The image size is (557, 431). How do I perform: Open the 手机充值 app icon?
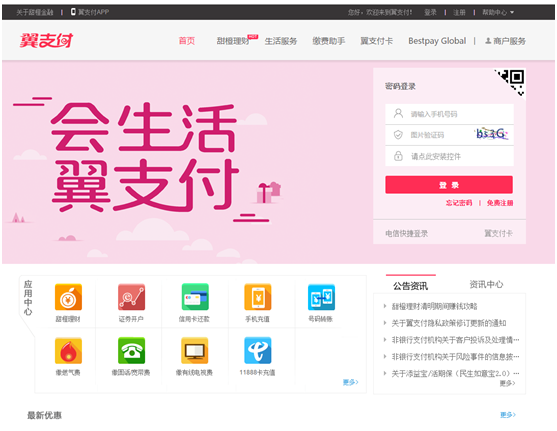pyautogui.click(x=258, y=297)
